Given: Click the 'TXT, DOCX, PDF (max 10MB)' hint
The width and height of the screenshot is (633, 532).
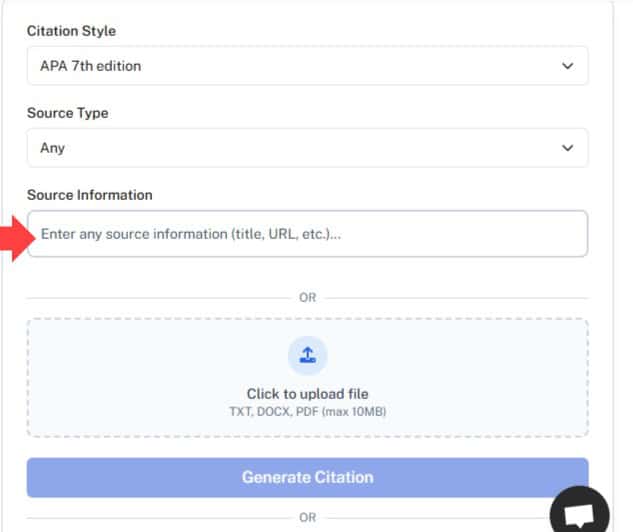Looking at the screenshot, I should (x=308, y=411).
